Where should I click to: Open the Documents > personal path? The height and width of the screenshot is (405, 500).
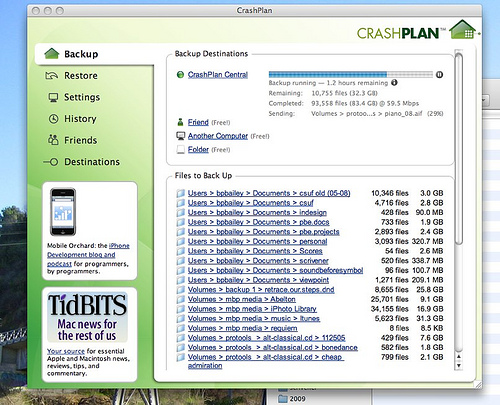(x=257, y=241)
